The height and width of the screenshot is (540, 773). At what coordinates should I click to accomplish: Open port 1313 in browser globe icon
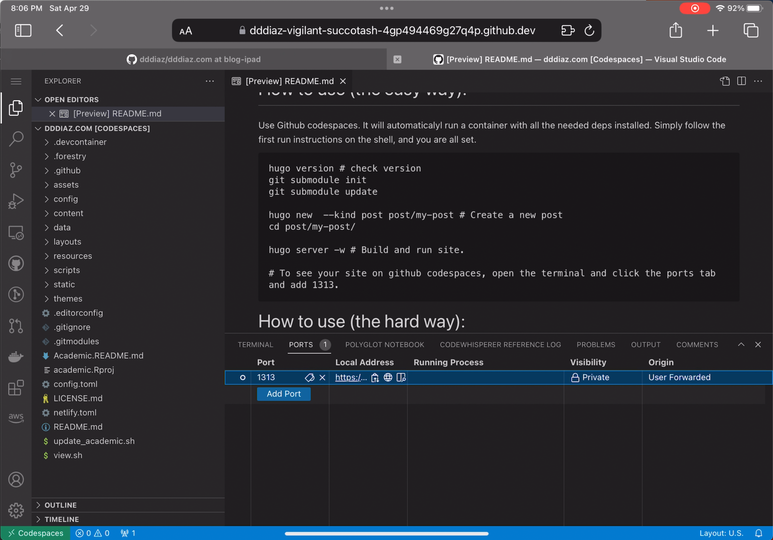tap(388, 378)
